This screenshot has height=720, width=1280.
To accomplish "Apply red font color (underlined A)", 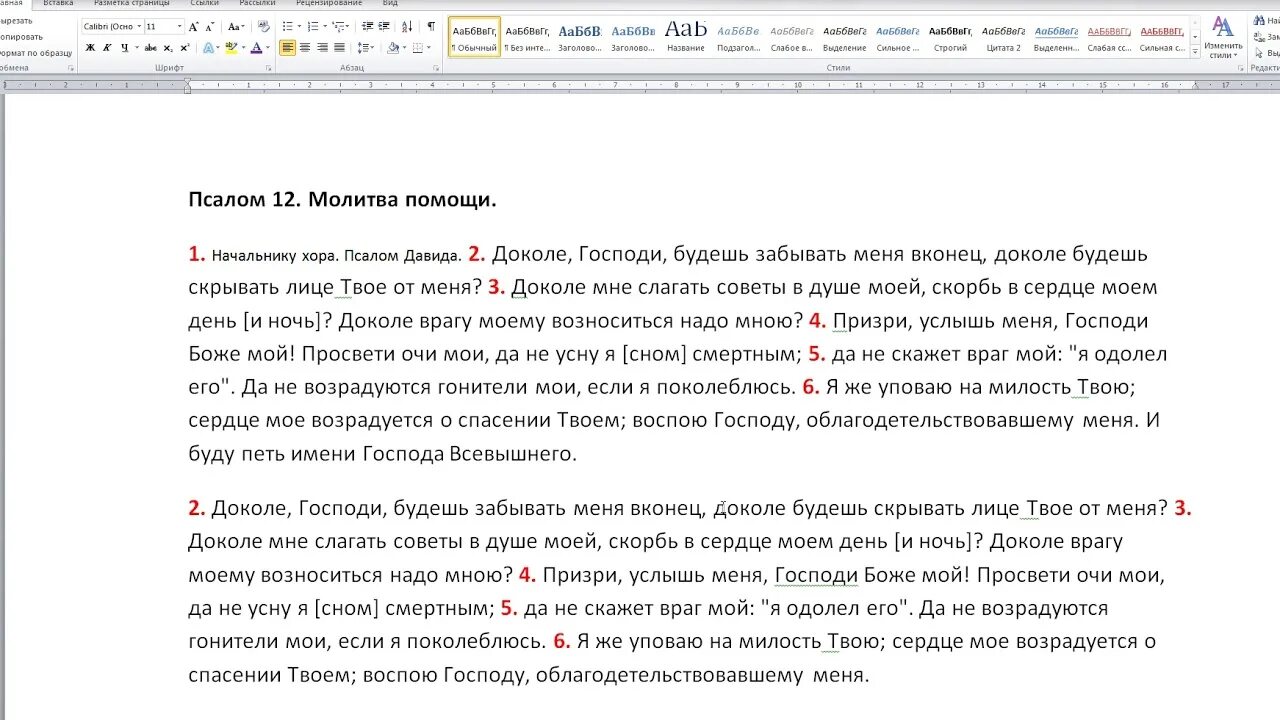I will click(256, 47).
